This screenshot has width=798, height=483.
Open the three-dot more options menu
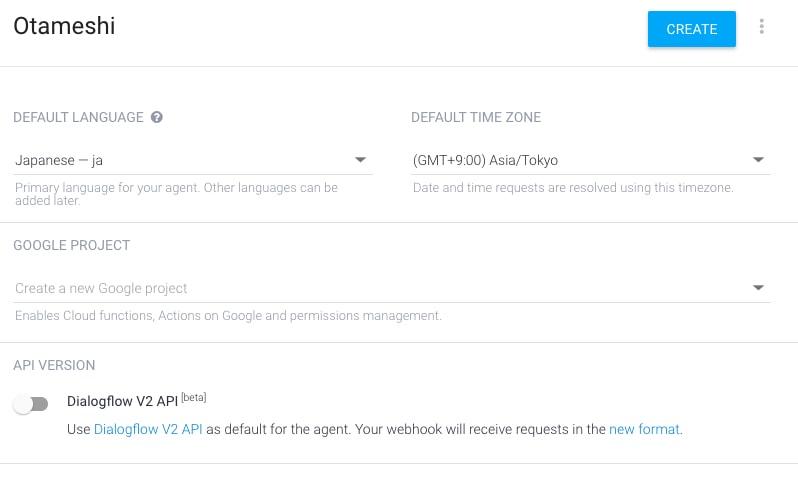pos(761,26)
